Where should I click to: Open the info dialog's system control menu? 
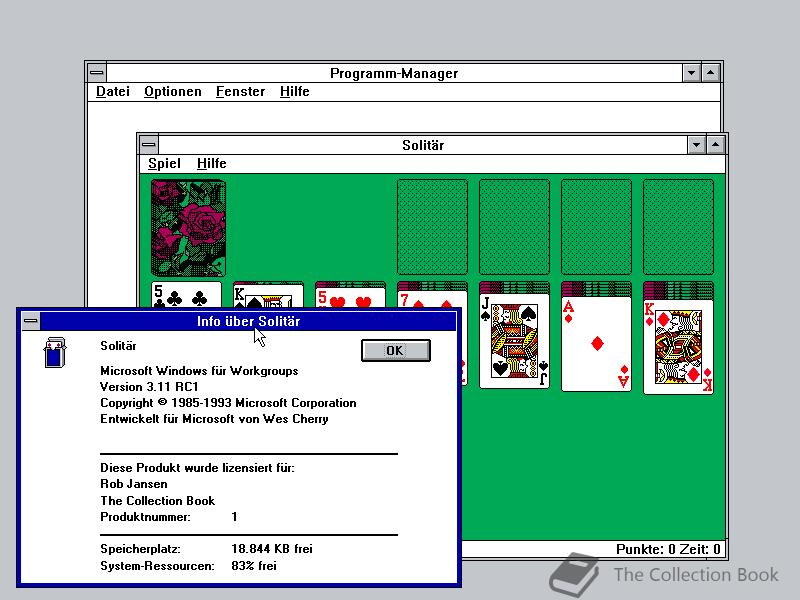[x=31, y=321]
